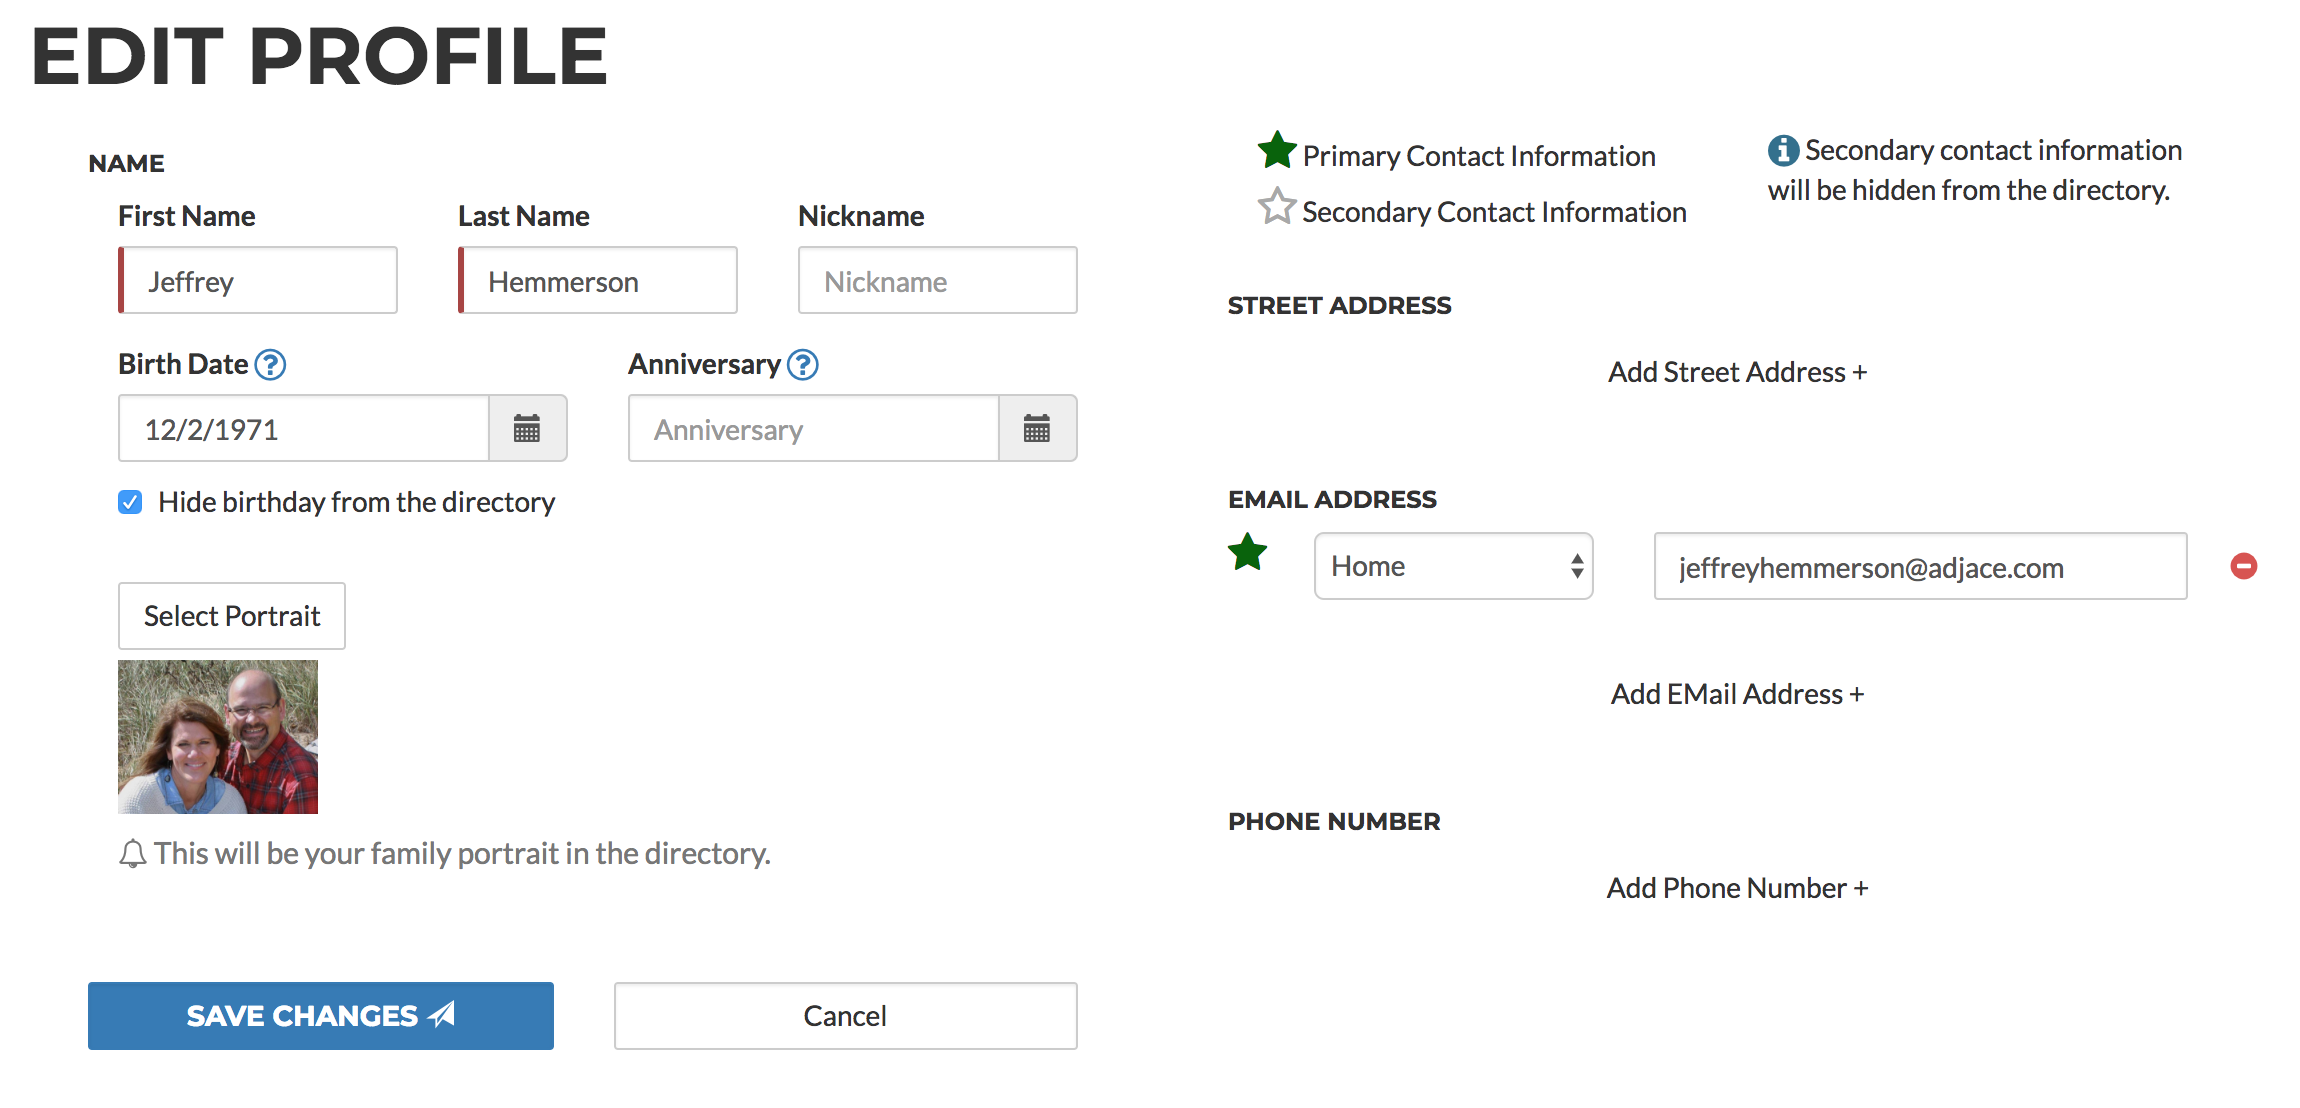Click the family portrait thumbnail
The width and height of the screenshot is (2300, 1108).
tap(217, 737)
